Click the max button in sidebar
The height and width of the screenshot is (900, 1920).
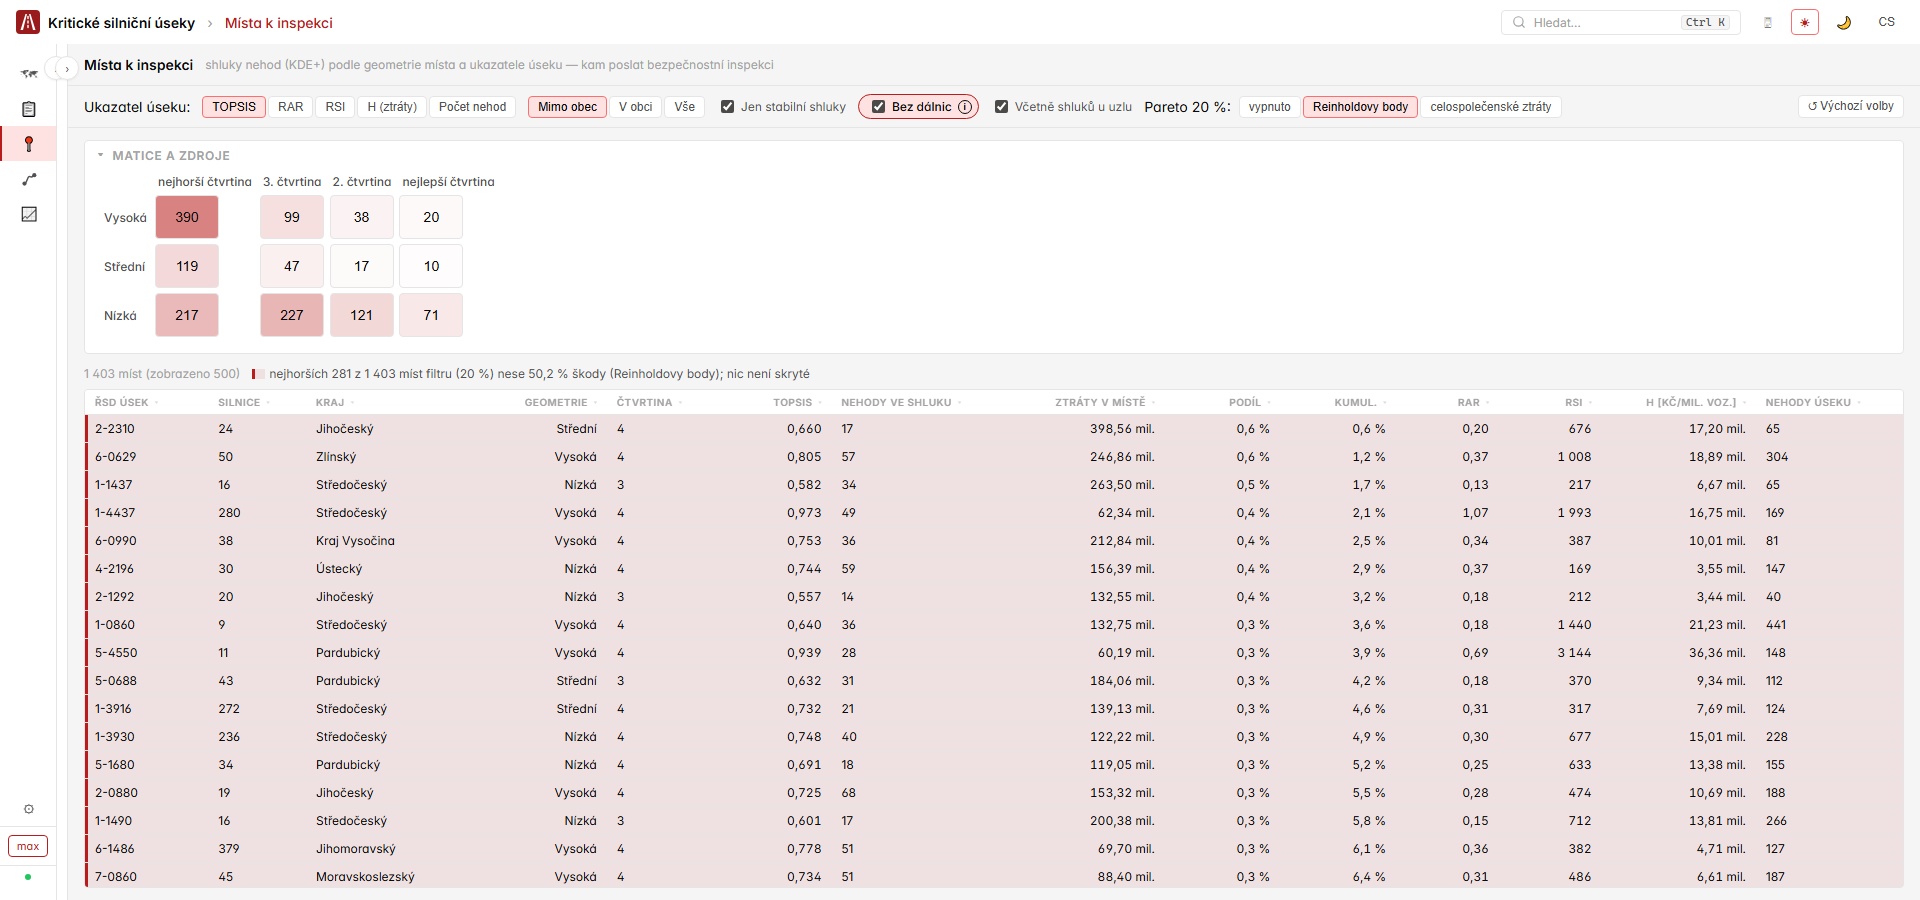[x=28, y=846]
